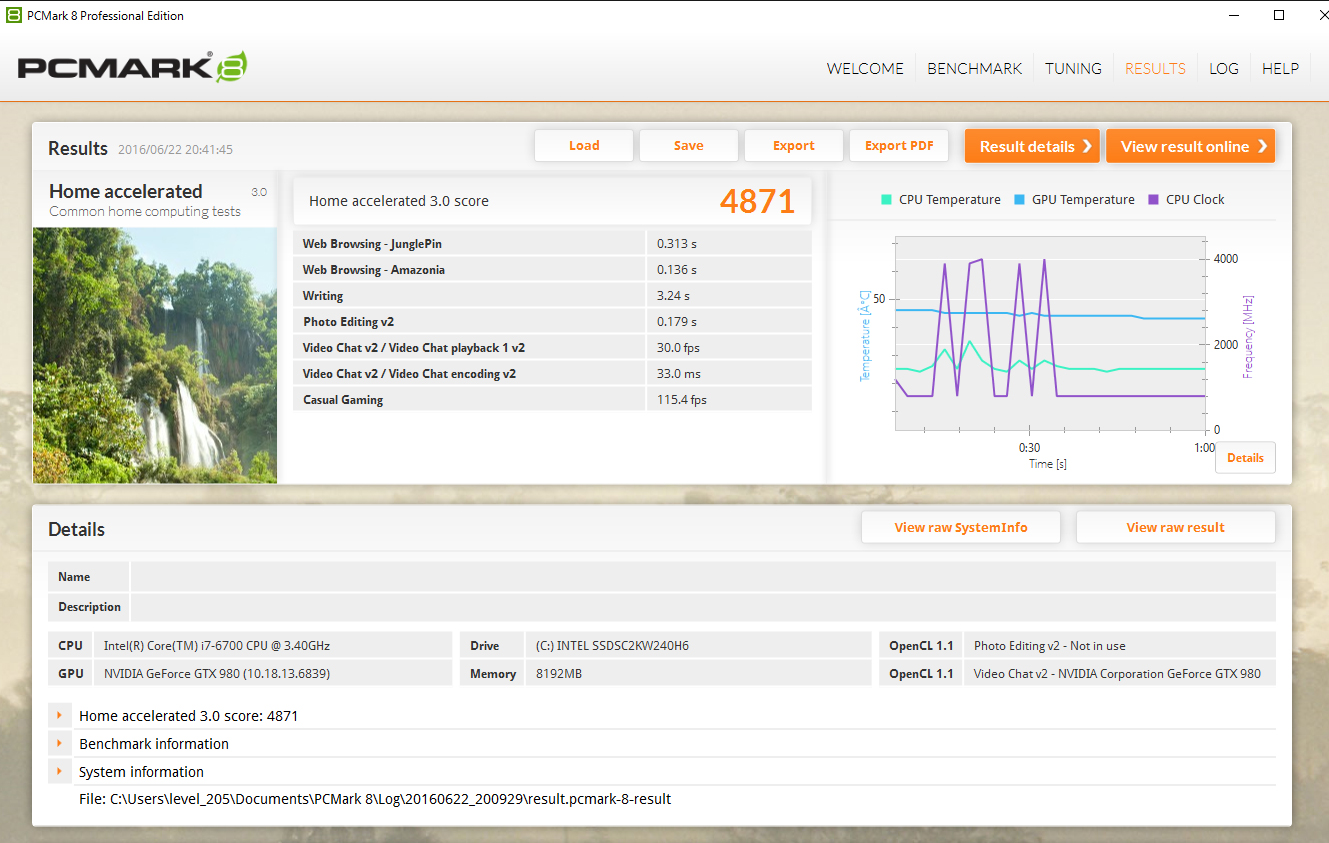
Task: Click Export PDF button
Action: 899,146
